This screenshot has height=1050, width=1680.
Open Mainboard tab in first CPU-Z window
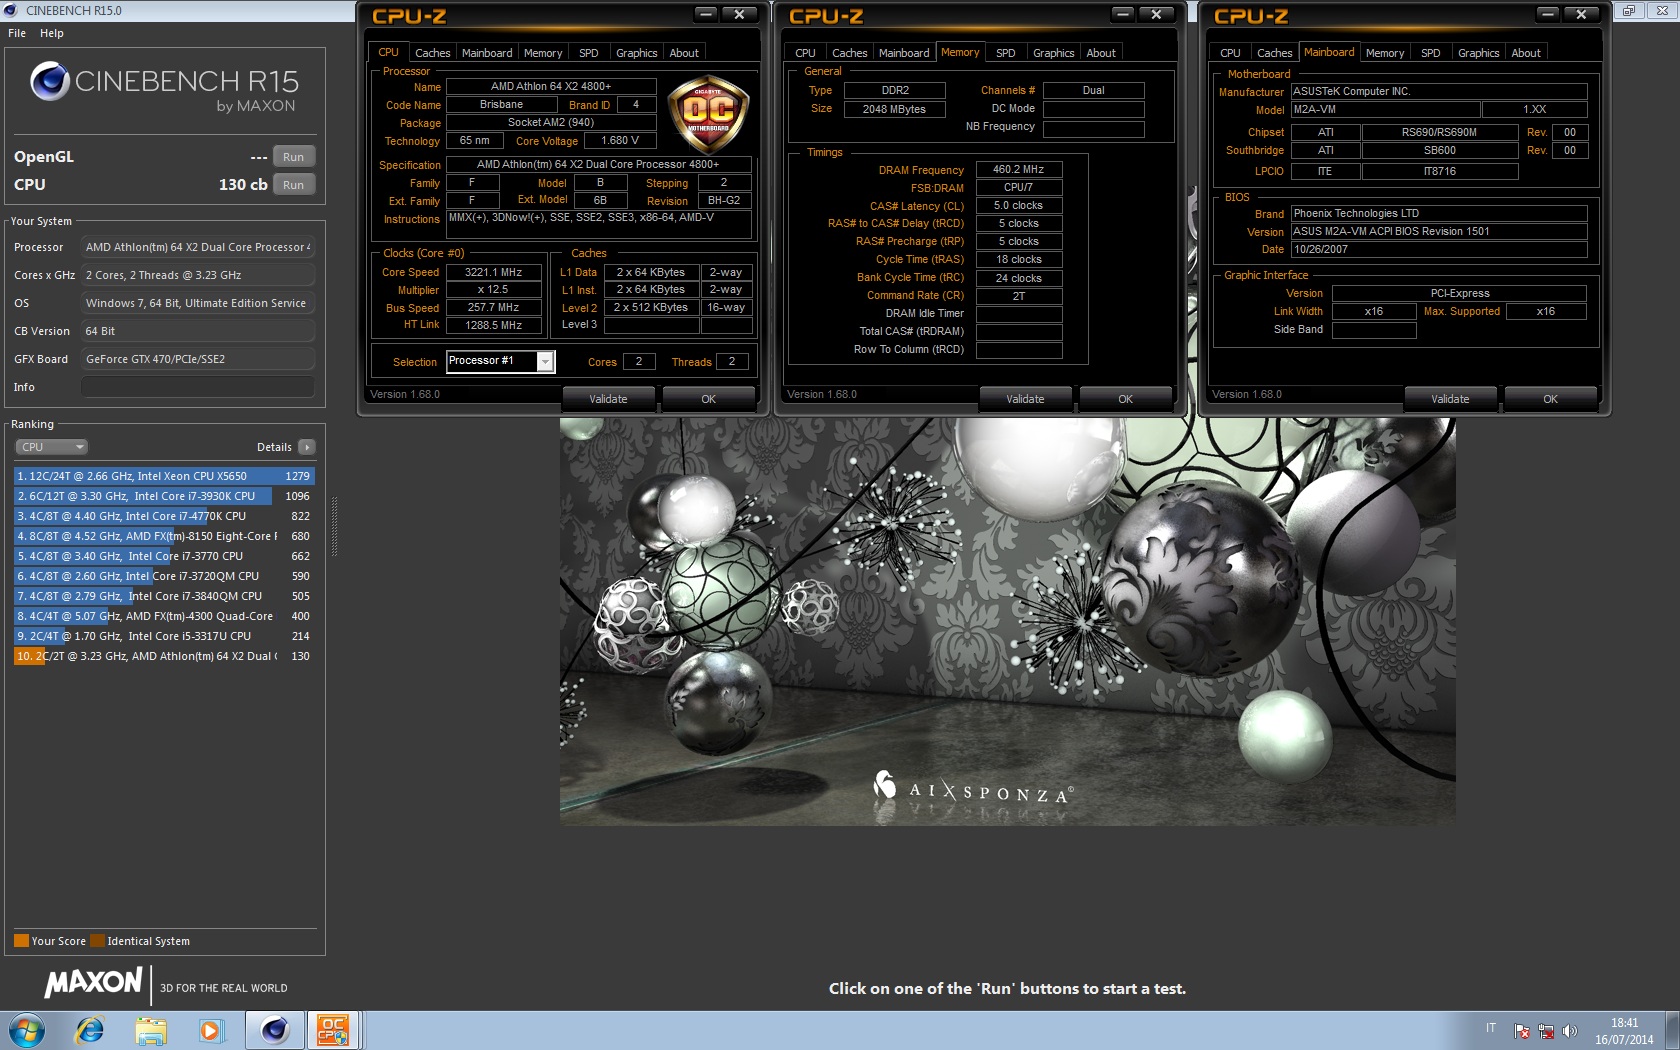tap(487, 53)
